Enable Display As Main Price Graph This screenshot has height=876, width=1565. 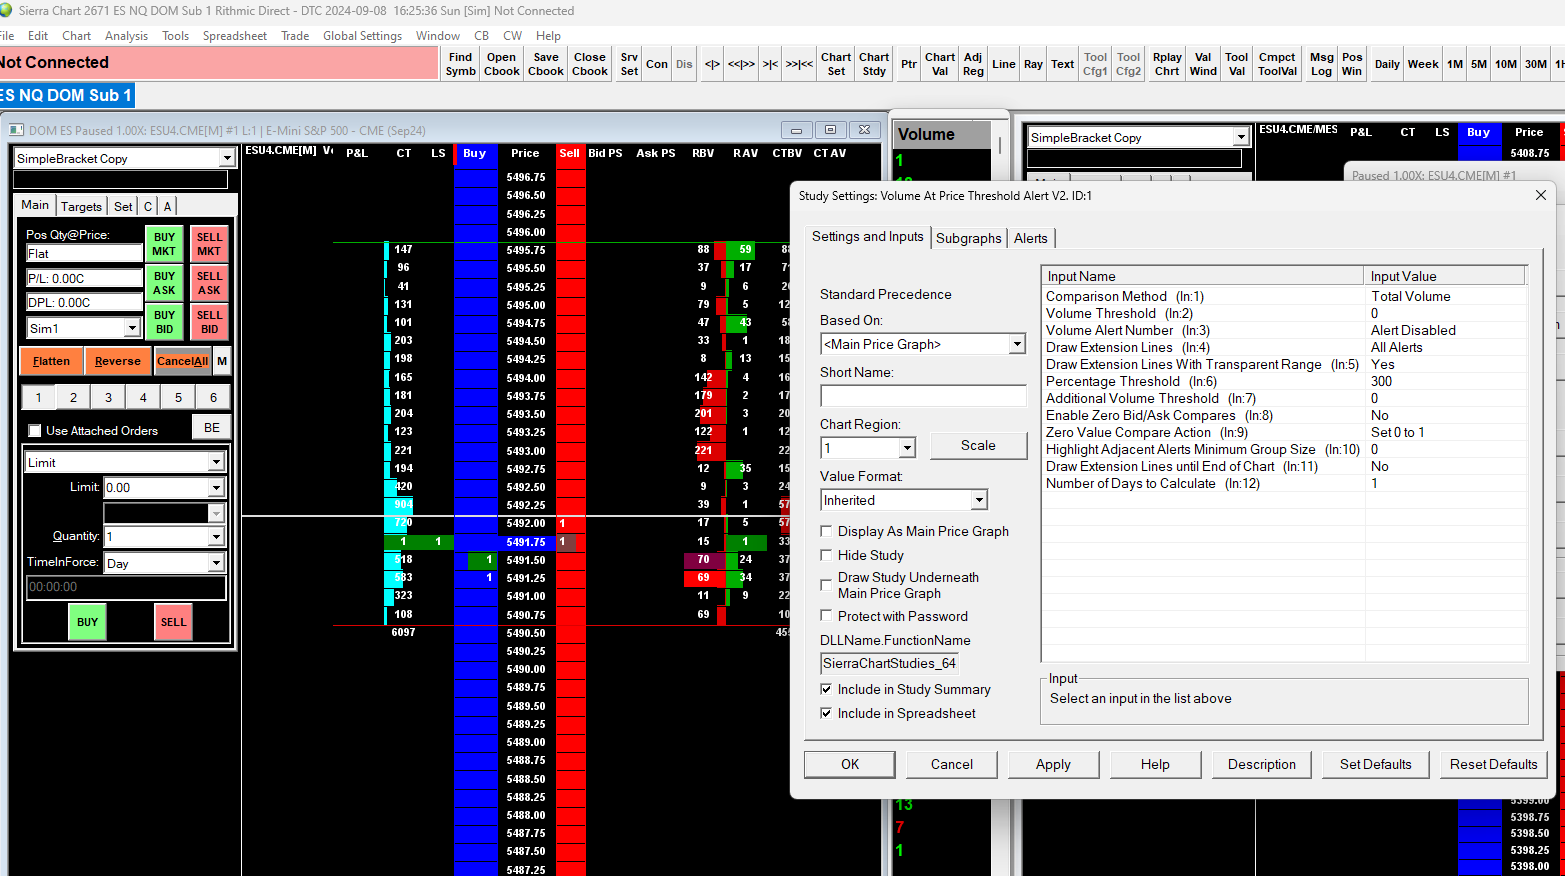[826, 531]
